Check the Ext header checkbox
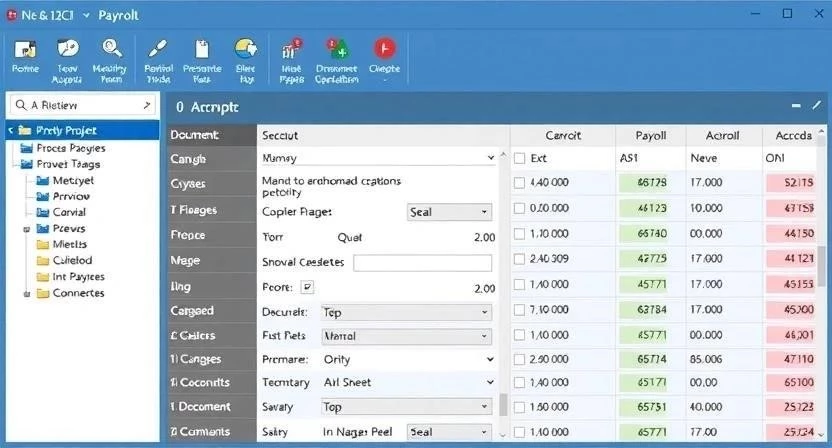Viewport: 832px width, 448px height. pos(520,158)
